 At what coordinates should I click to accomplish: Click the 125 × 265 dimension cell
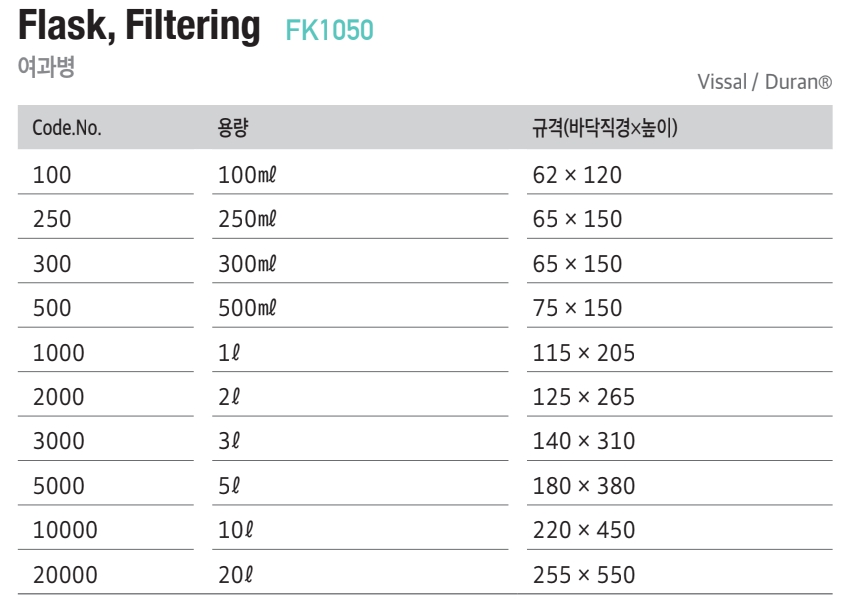(x=584, y=397)
